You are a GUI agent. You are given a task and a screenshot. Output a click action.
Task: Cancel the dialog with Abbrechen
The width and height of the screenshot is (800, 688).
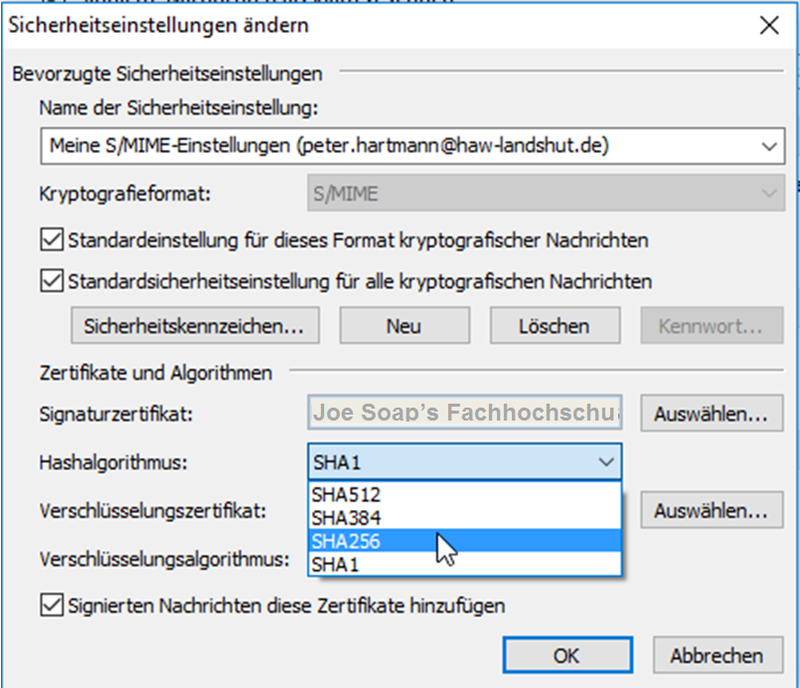tap(716, 656)
